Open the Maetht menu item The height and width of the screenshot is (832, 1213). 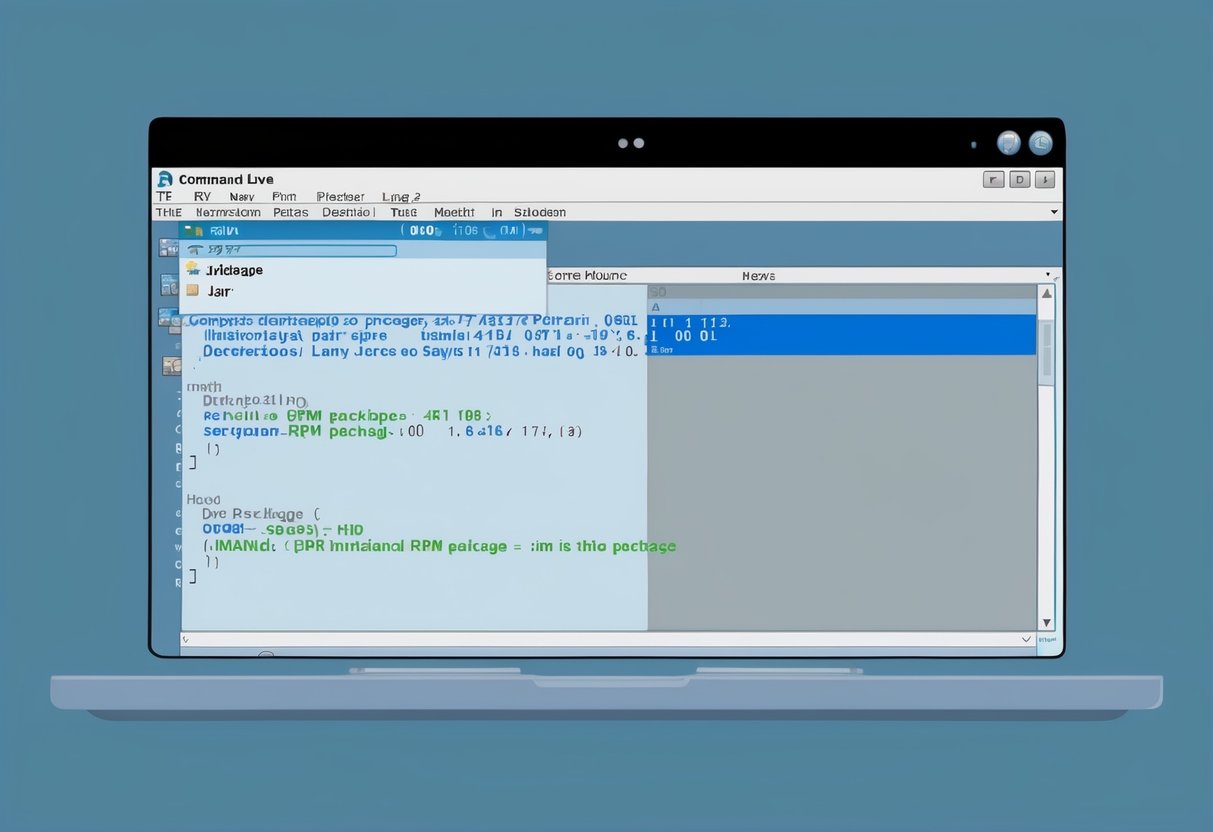click(x=454, y=212)
